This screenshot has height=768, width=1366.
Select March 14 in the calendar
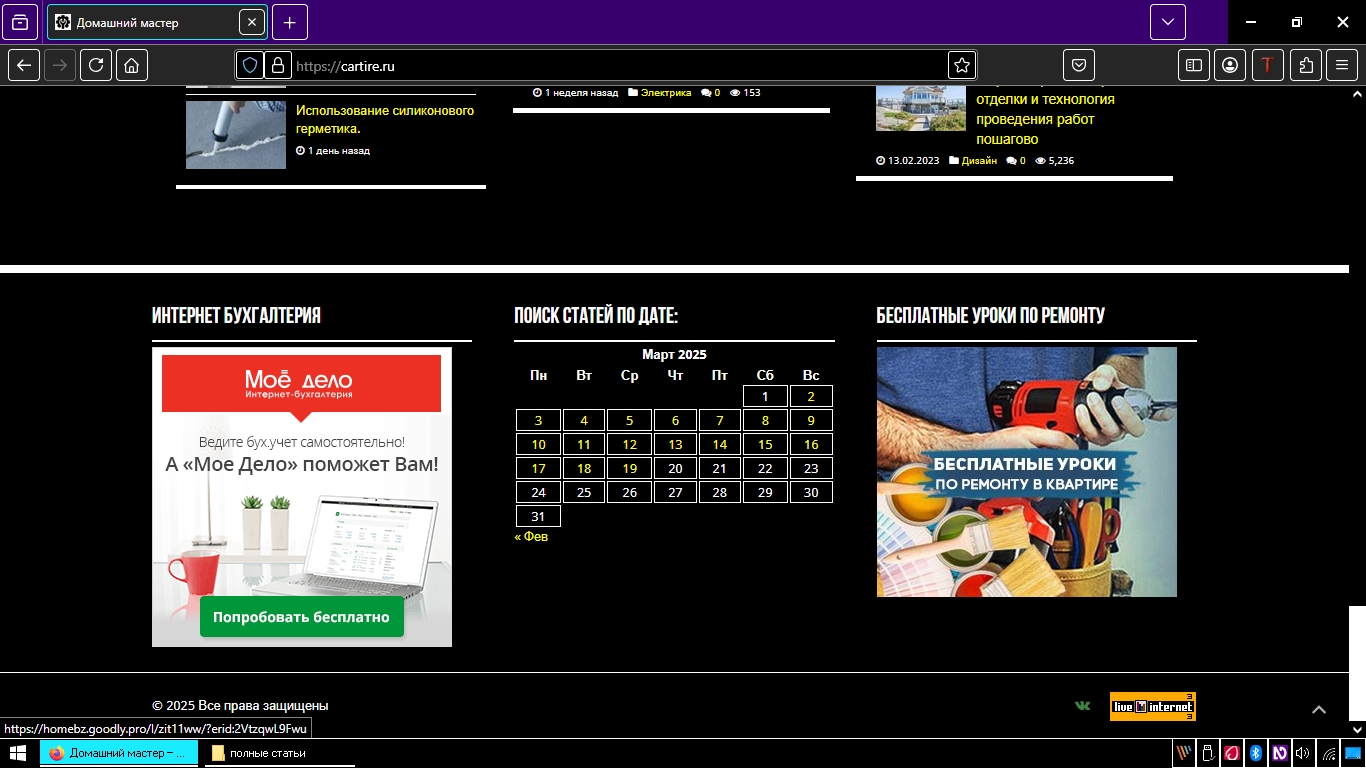coord(720,444)
